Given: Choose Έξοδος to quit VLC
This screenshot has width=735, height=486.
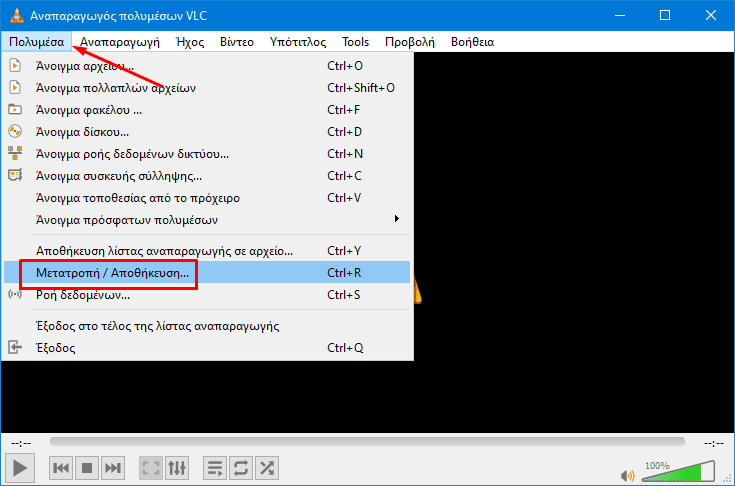Looking at the screenshot, I should click(x=207, y=348).
